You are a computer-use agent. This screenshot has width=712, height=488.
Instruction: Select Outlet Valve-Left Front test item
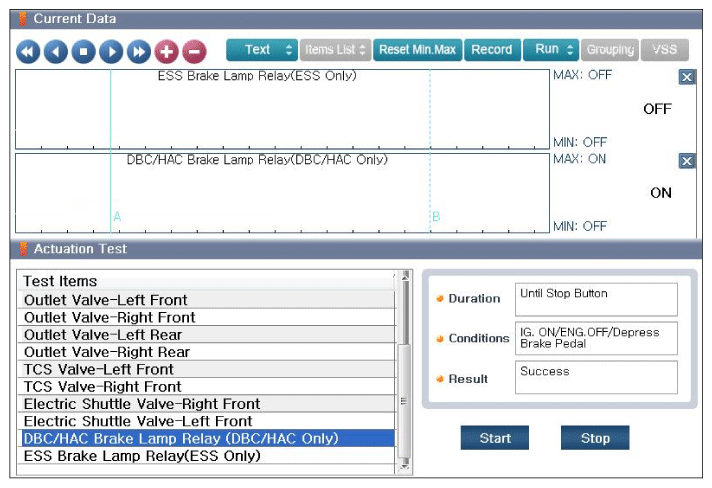click(207, 300)
